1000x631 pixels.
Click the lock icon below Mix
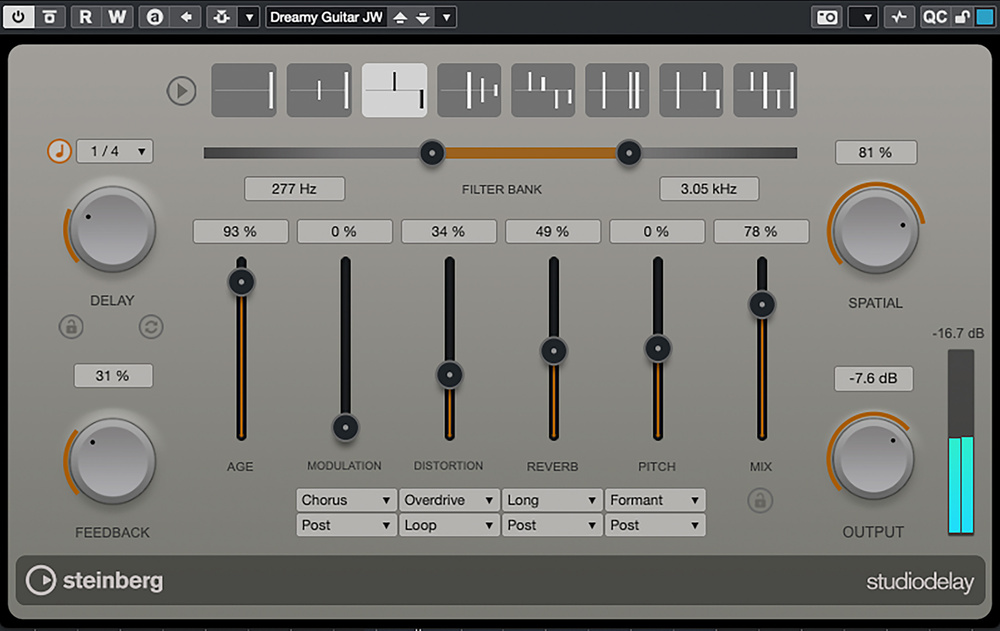point(760,500)
